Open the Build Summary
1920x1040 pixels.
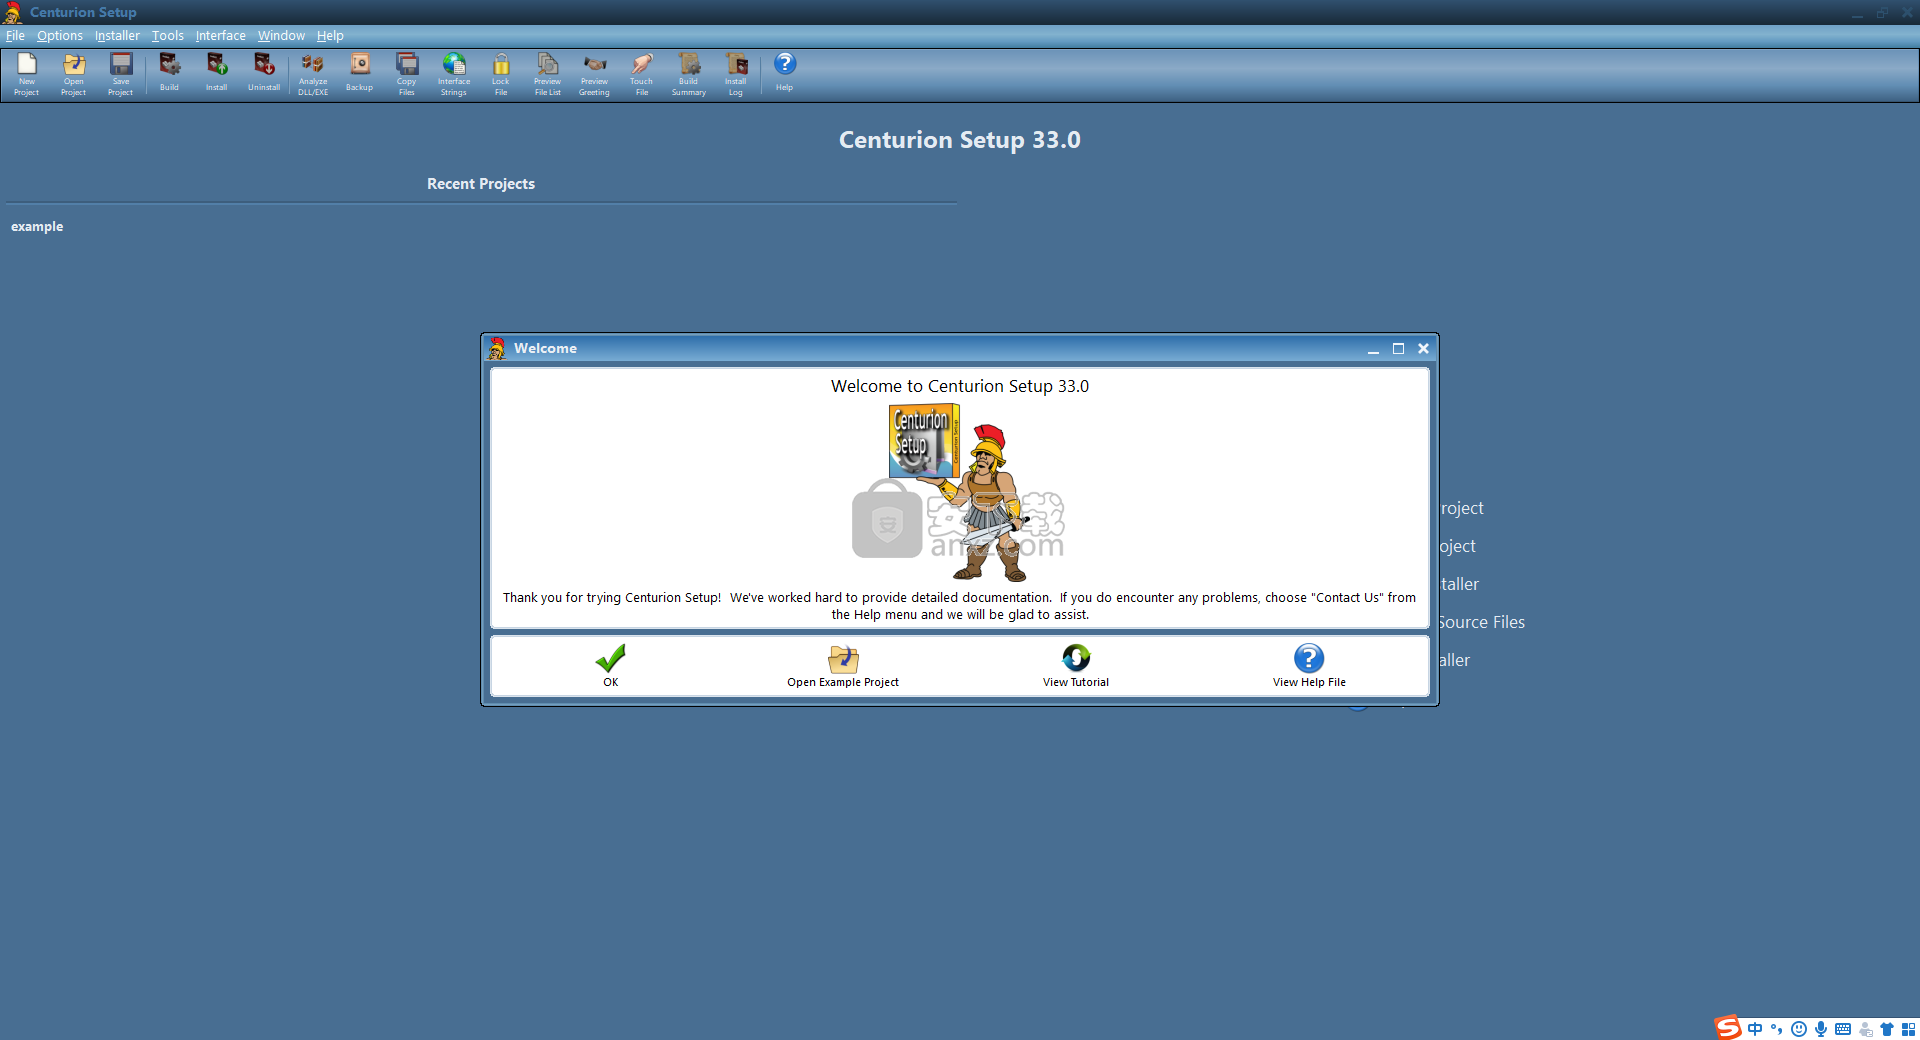click(689, 75)
